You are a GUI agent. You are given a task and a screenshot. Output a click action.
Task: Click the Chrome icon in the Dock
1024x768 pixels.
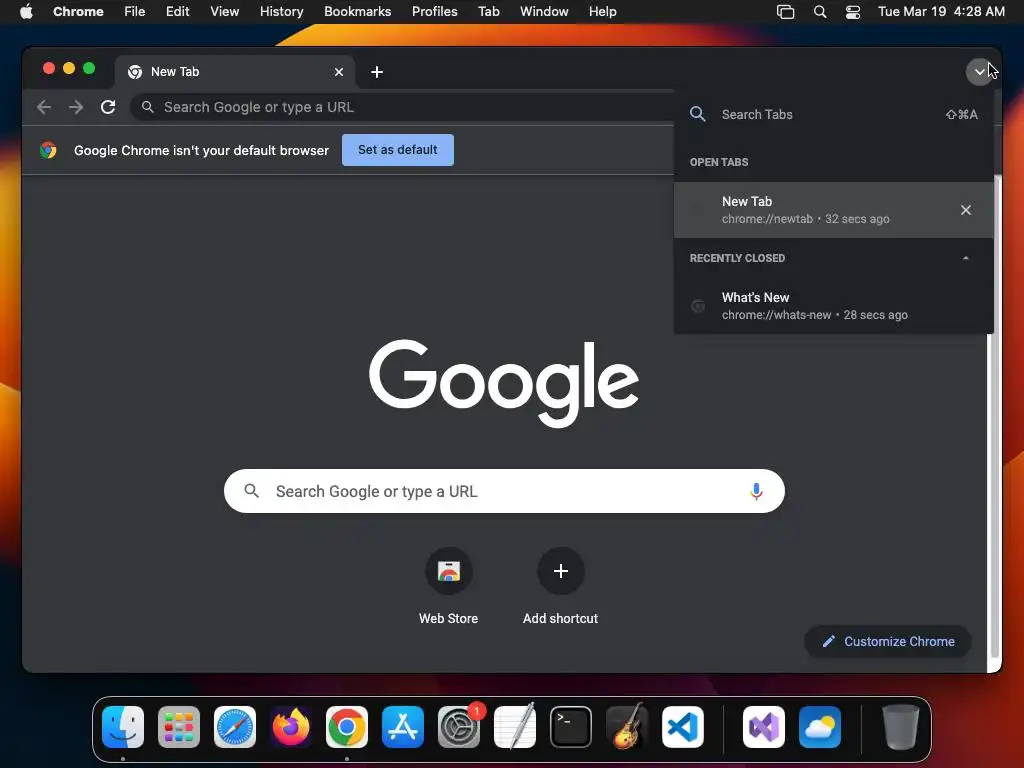(347, 727)
